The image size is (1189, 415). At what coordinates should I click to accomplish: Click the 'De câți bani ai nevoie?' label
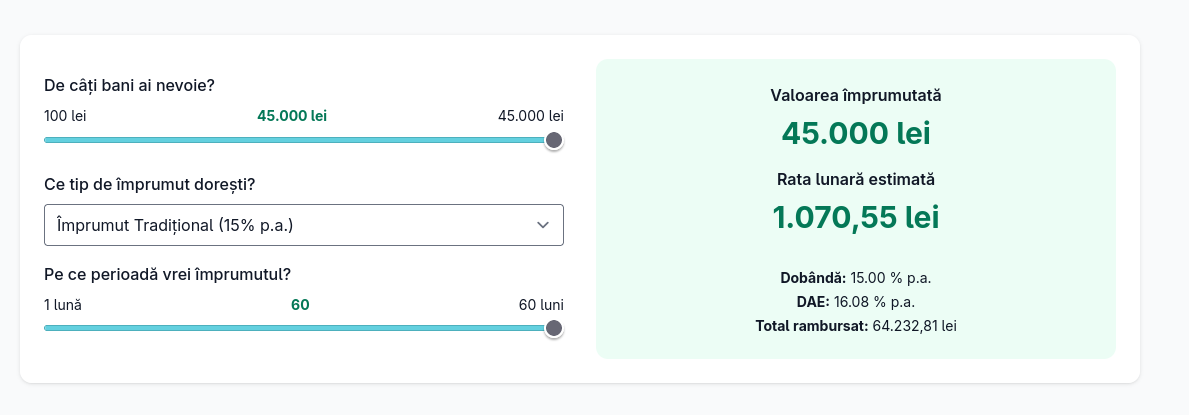pyautogui.click(x=129, y=85)
